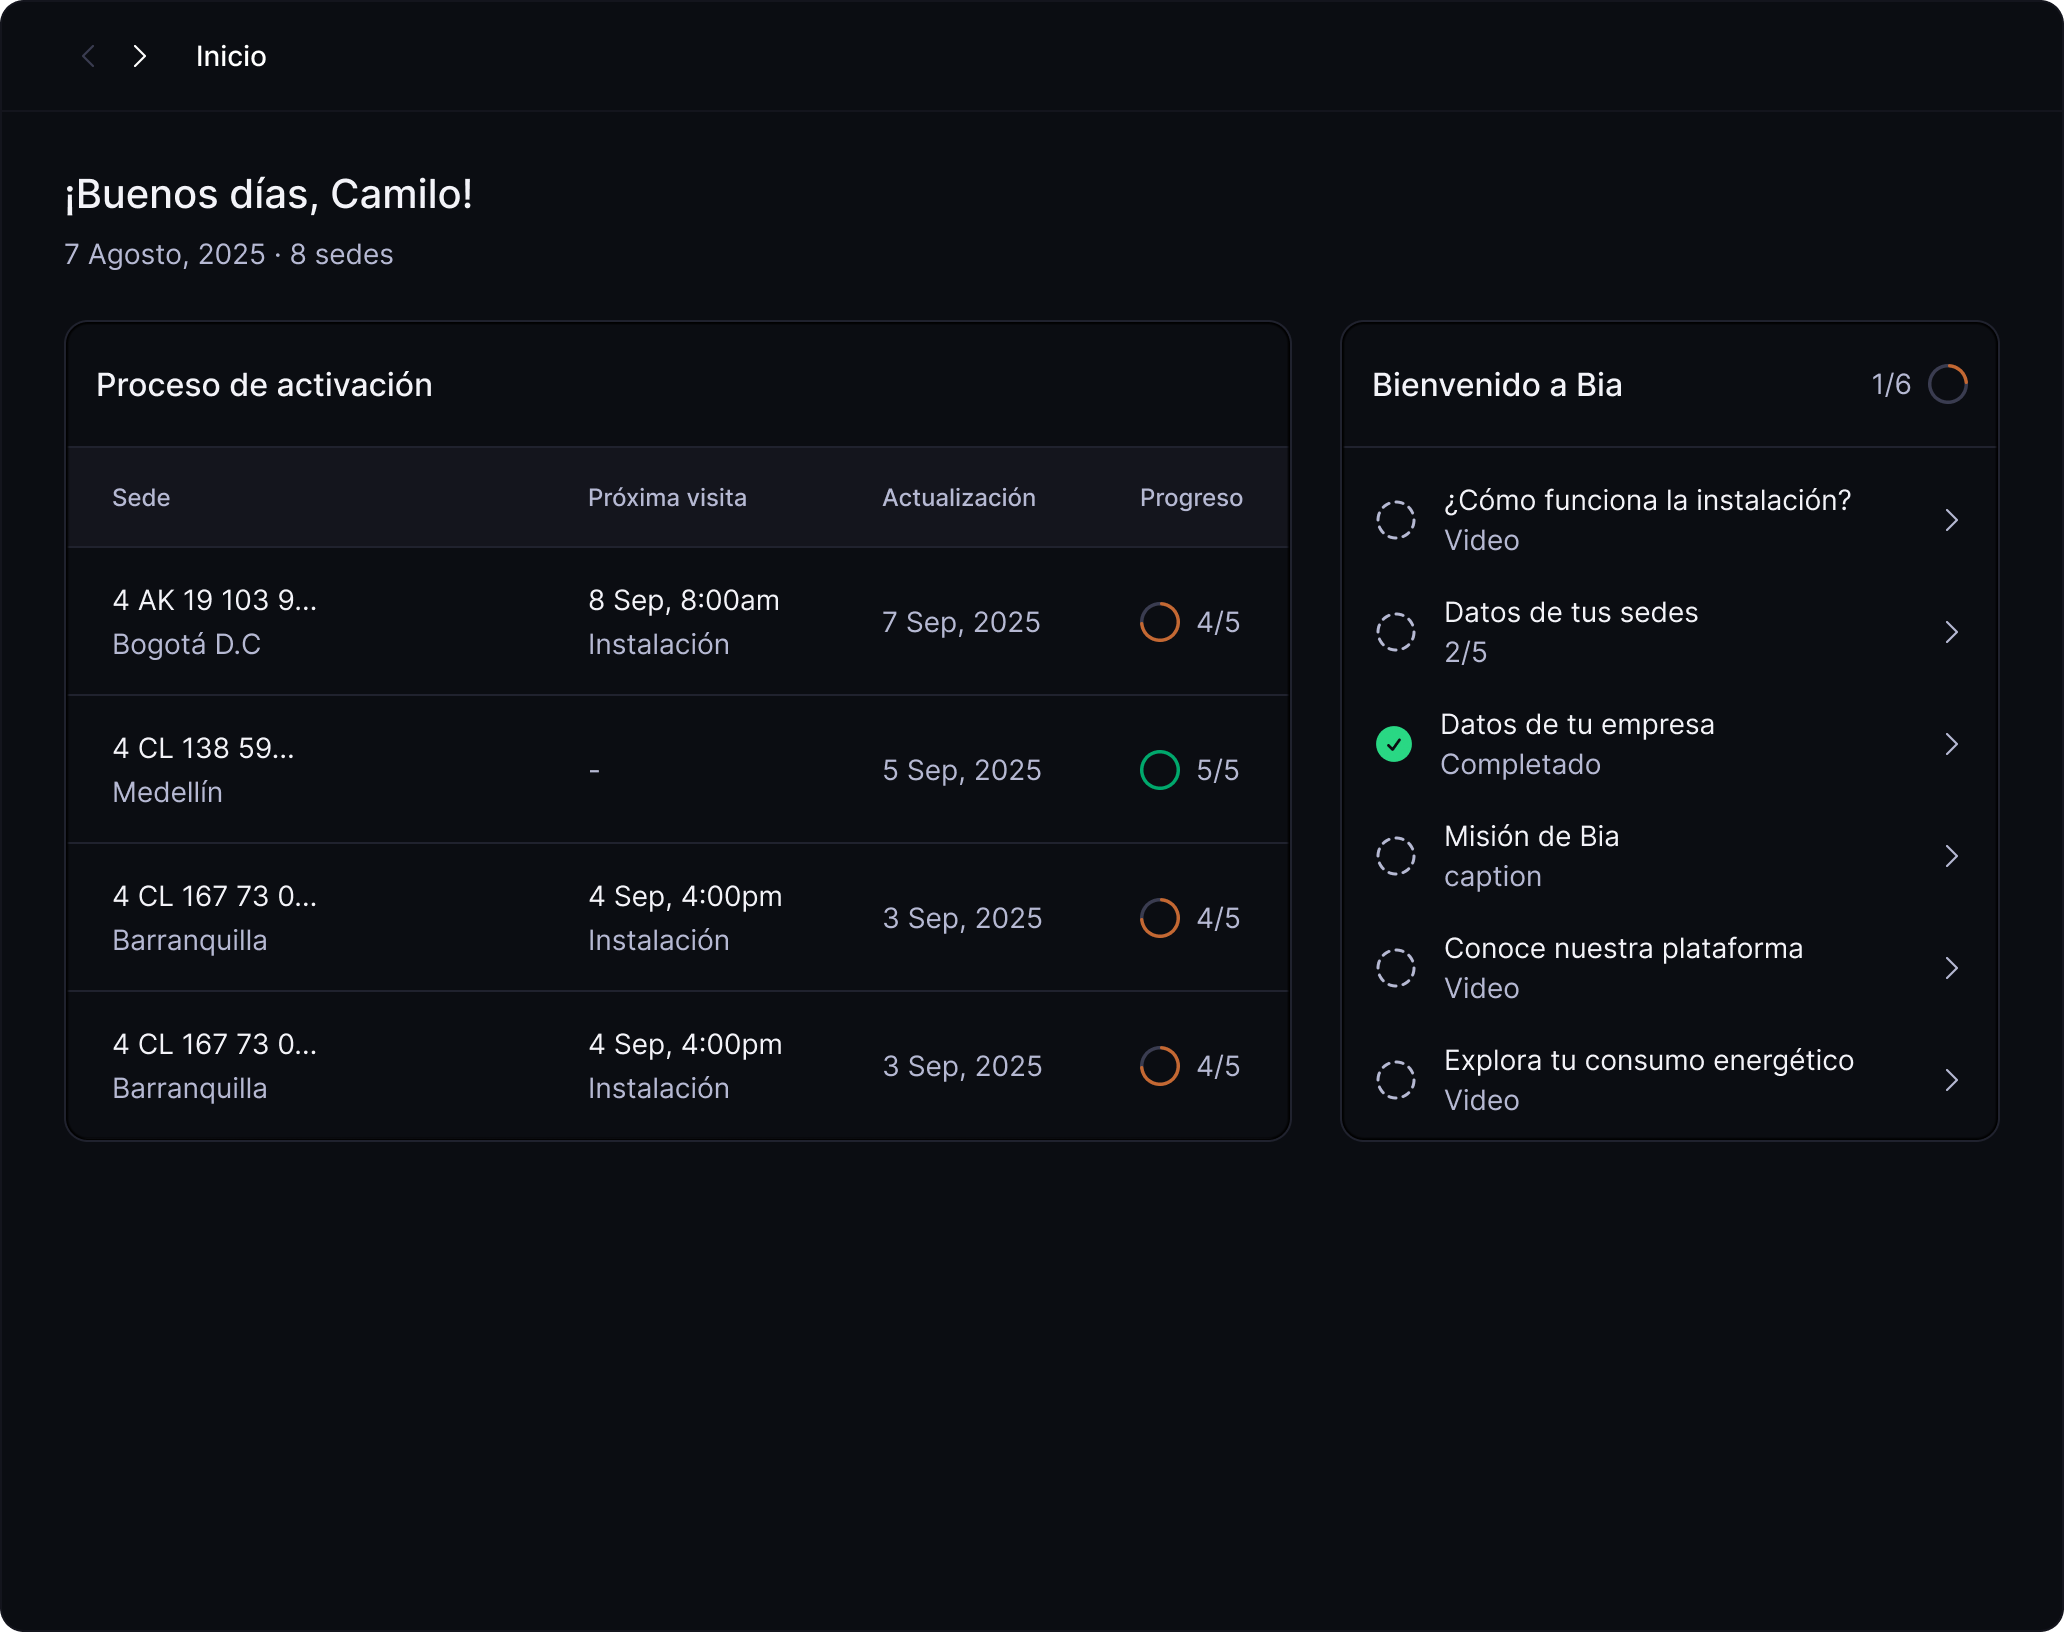The height and width of the screenshot is (1632, 2064).
Task: Click the Progreso column header
Action: pyautogui.click(x=1190, y=498)
